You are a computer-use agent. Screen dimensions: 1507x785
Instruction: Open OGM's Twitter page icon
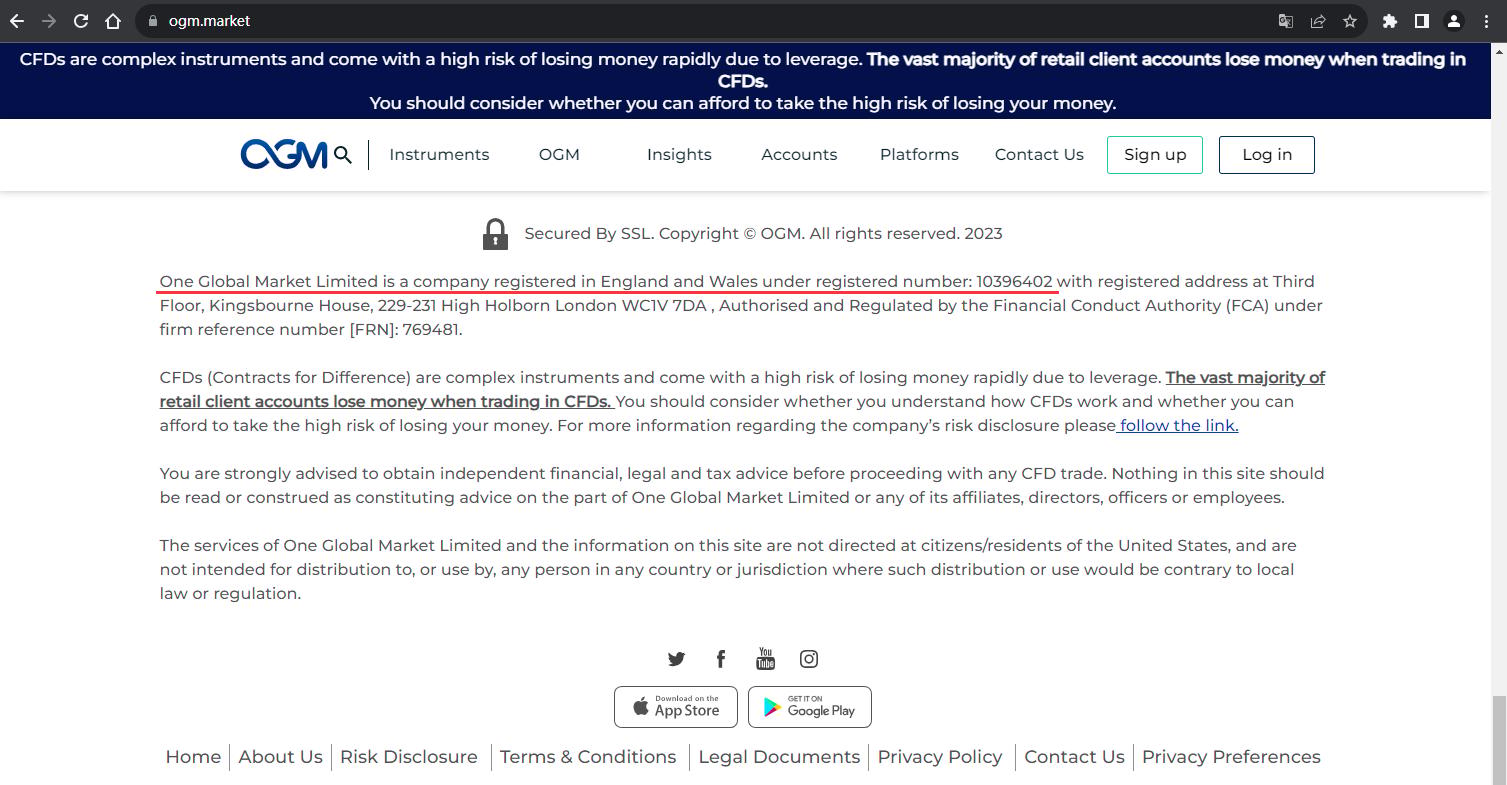(x=677, y=659)
